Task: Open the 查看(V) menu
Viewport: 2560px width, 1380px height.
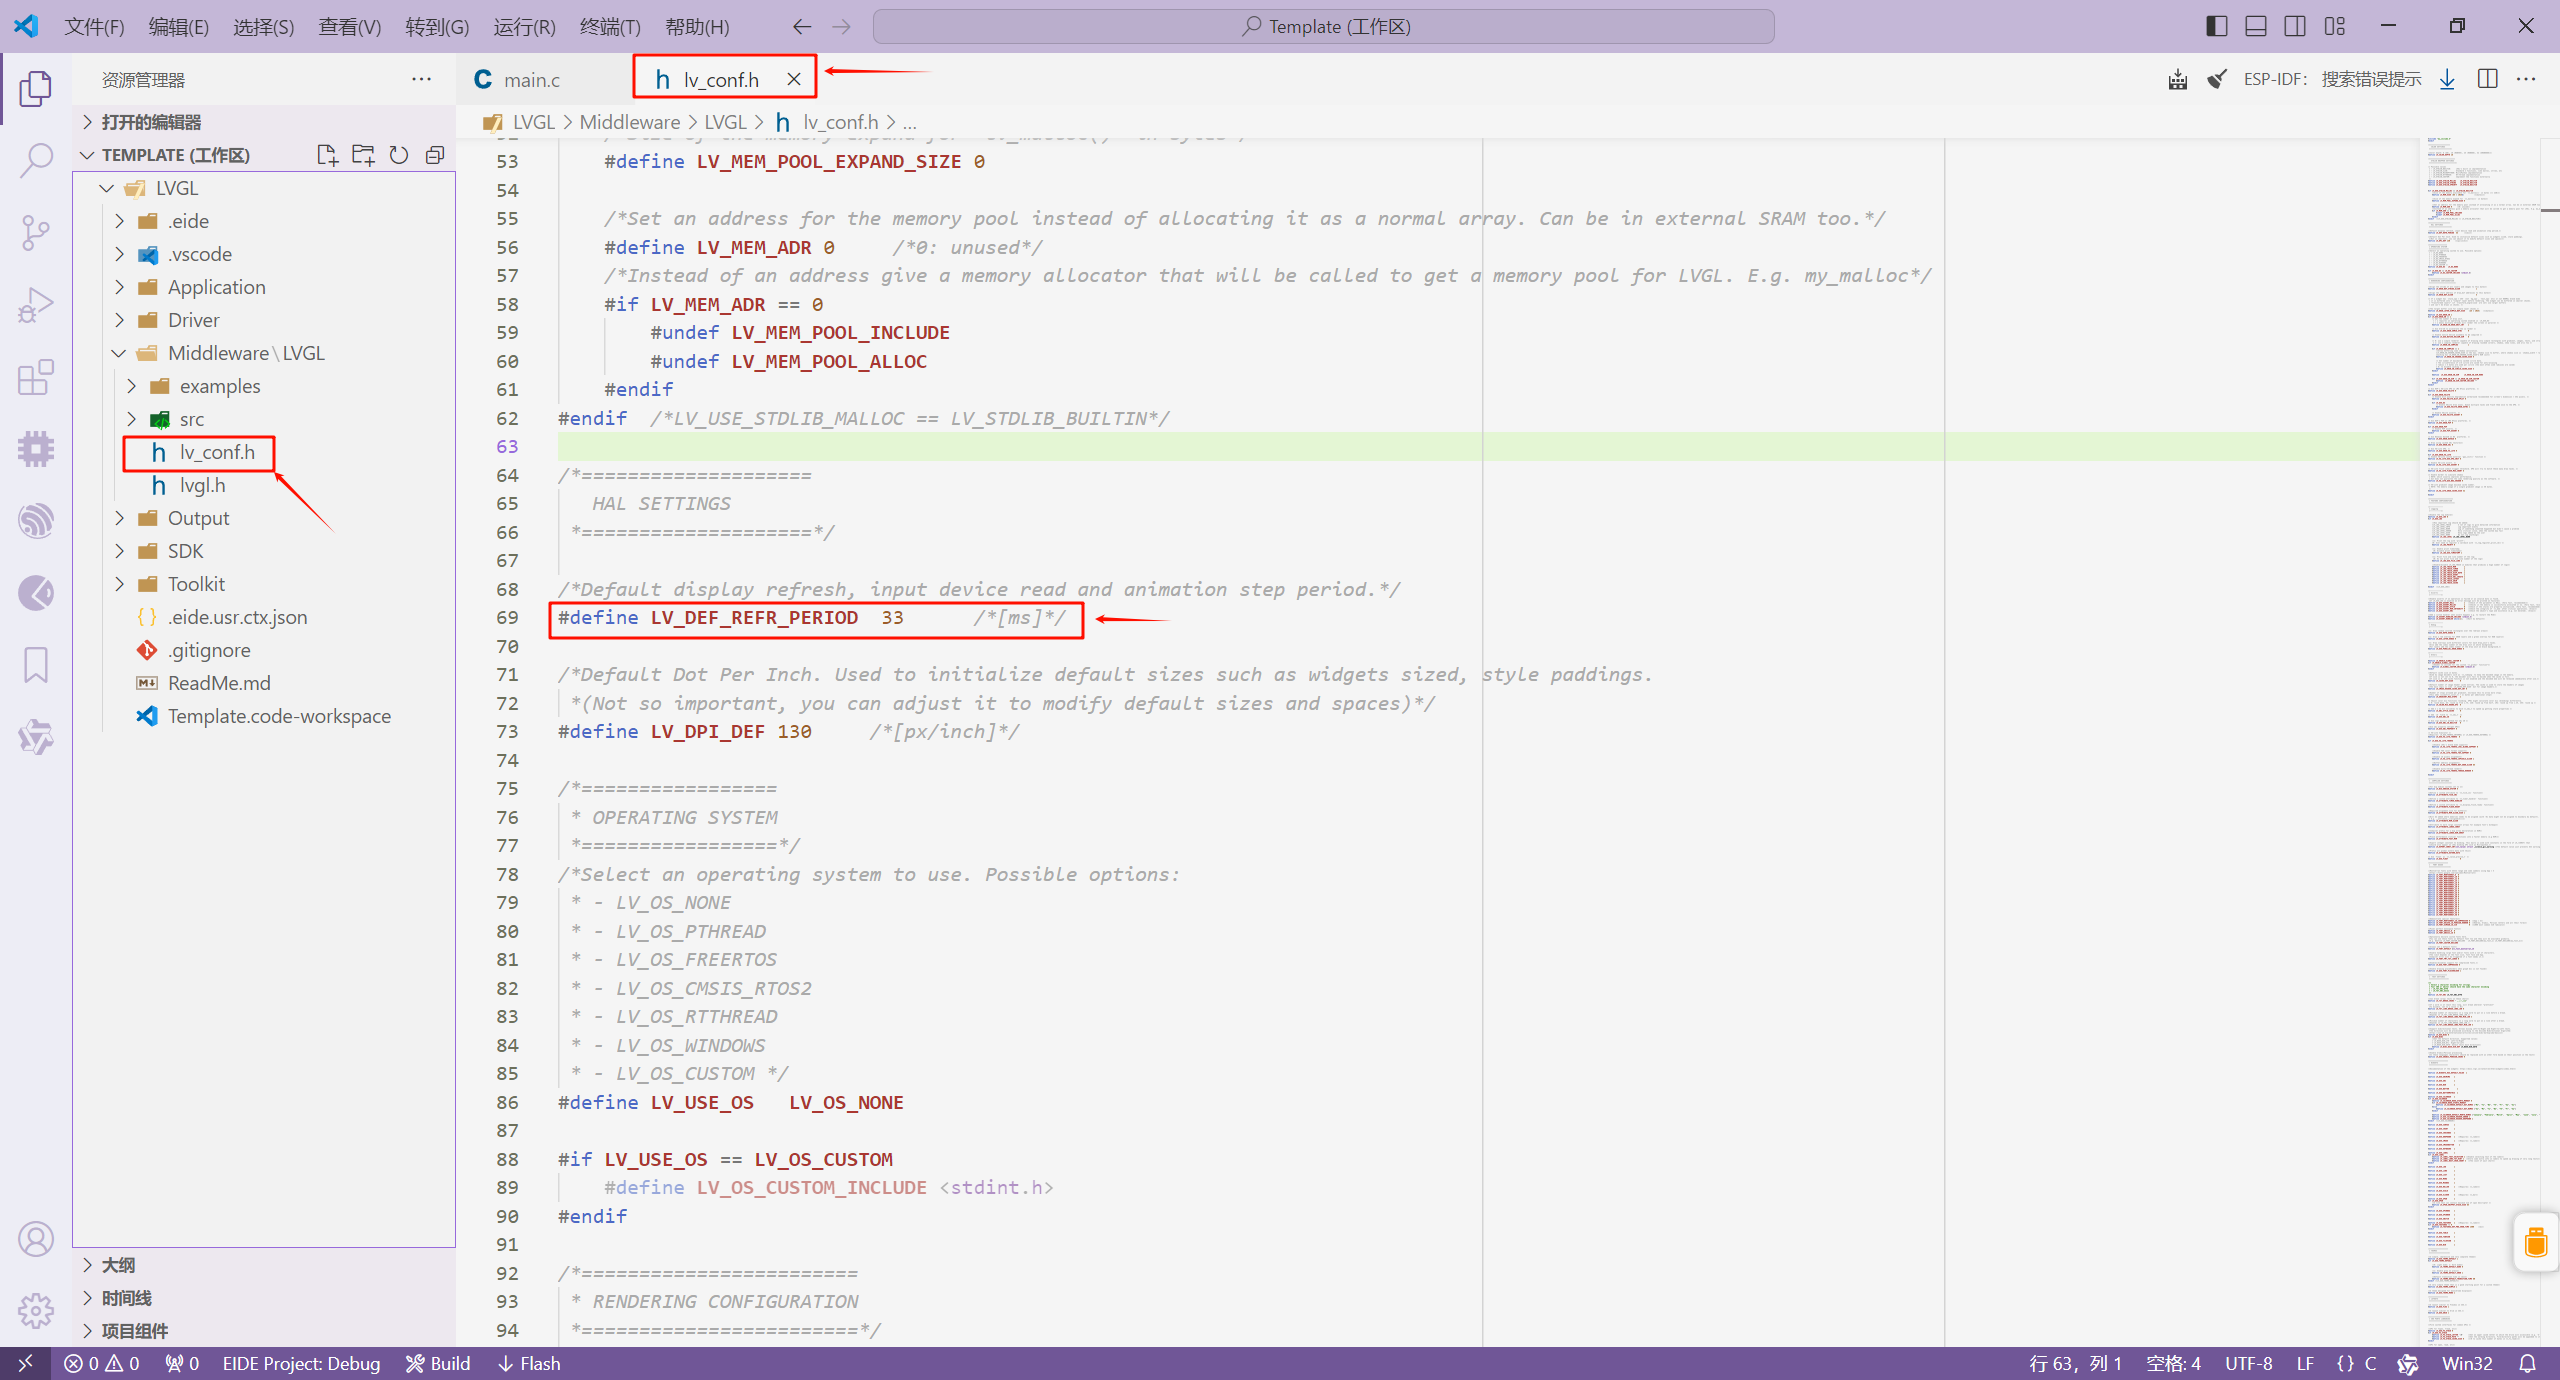Action: click(x=350, y=27)
